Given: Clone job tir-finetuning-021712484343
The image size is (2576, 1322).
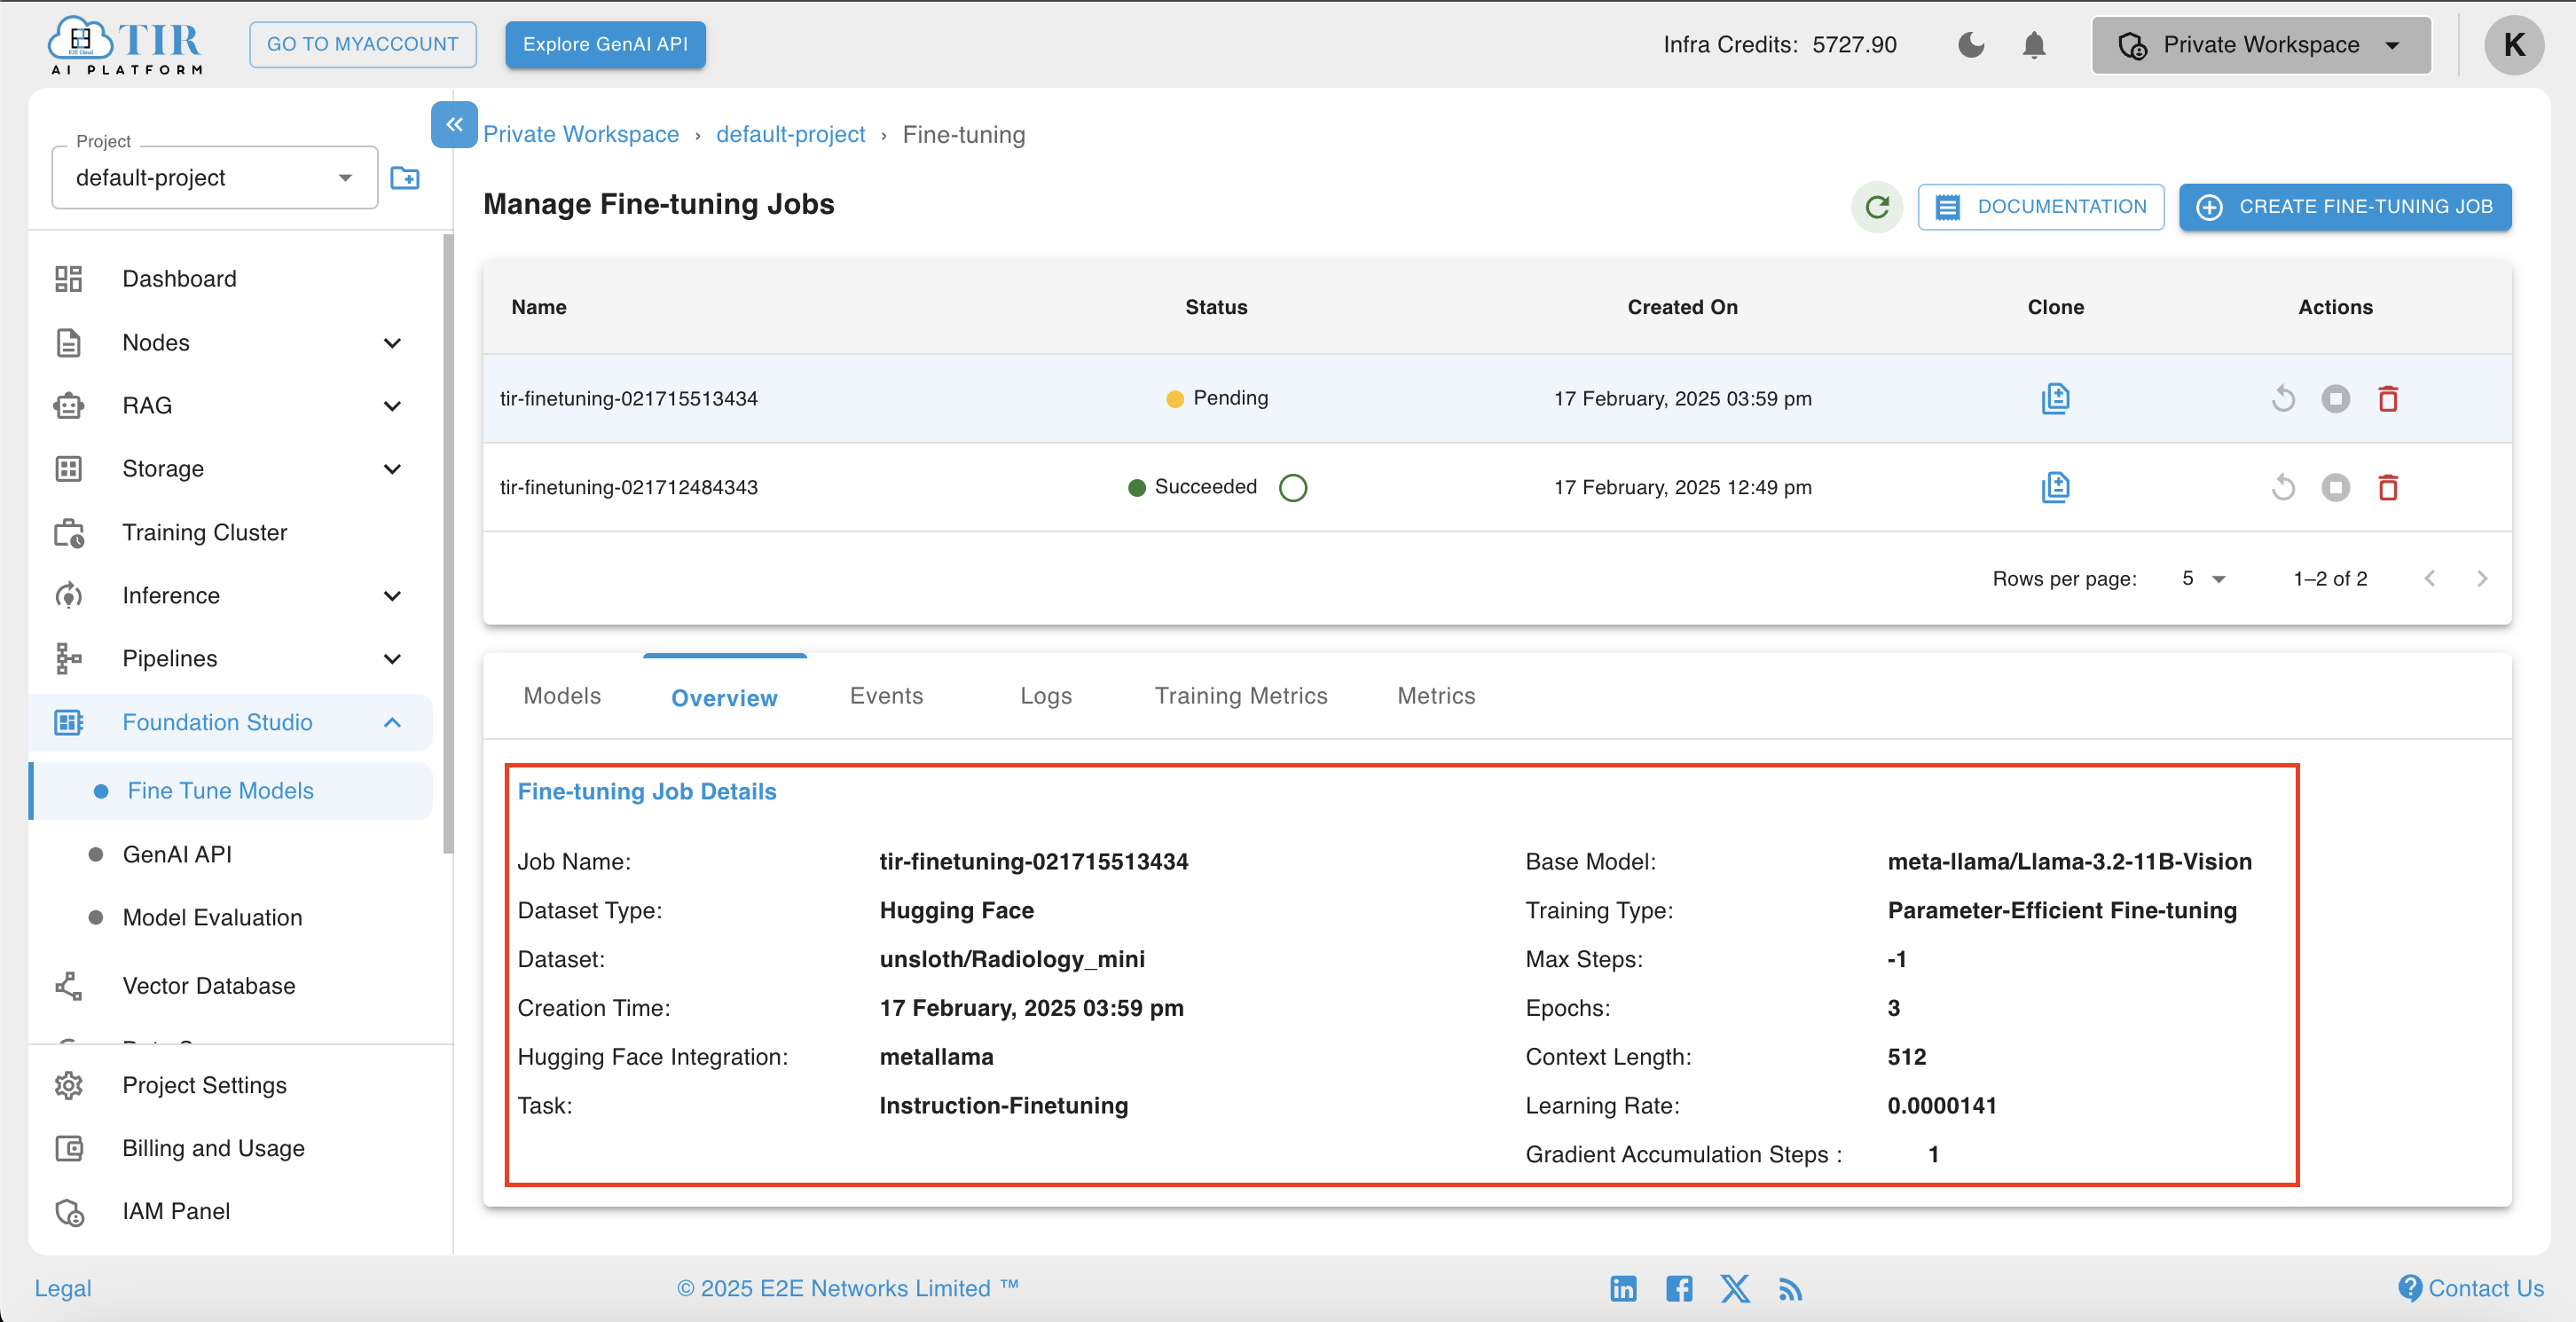Looking at the screenshot, I should pyautogui.click(x=2055, y=487).
